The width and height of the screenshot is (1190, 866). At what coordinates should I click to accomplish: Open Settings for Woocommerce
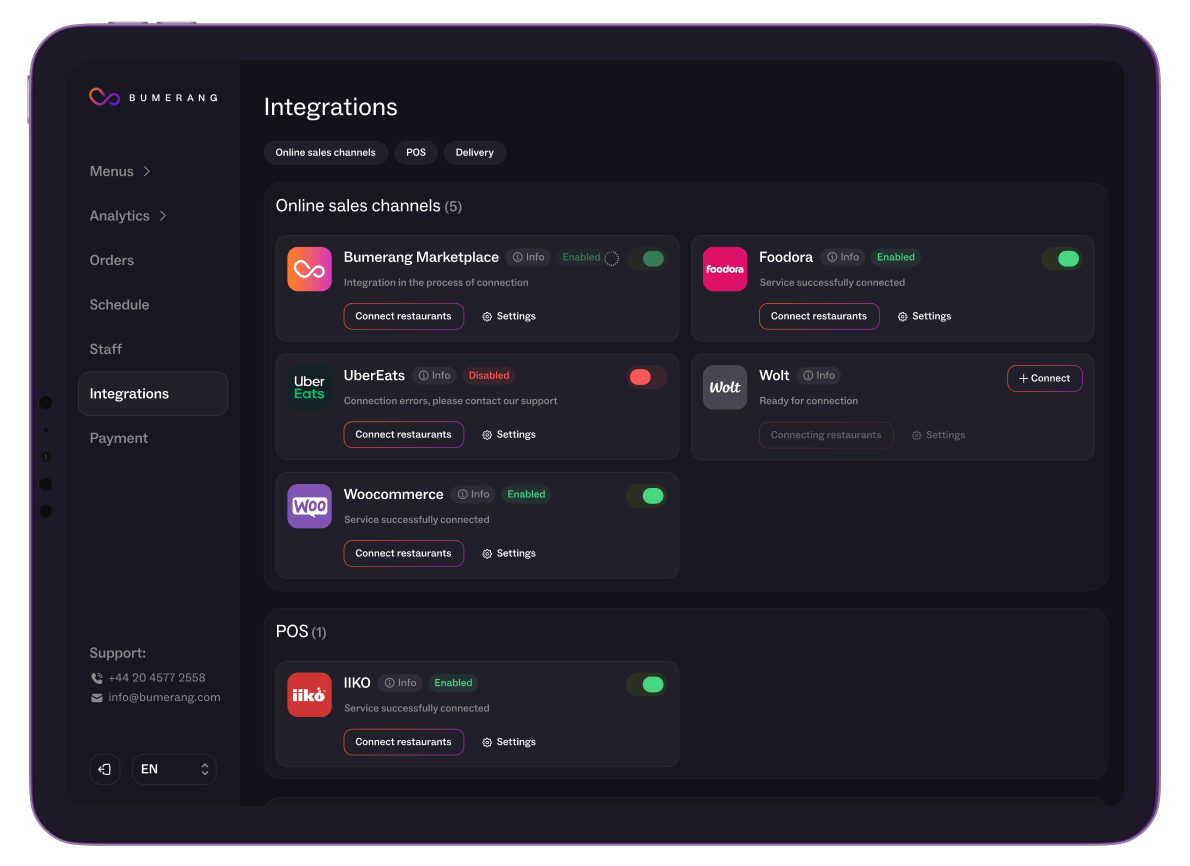pos(508,554)
